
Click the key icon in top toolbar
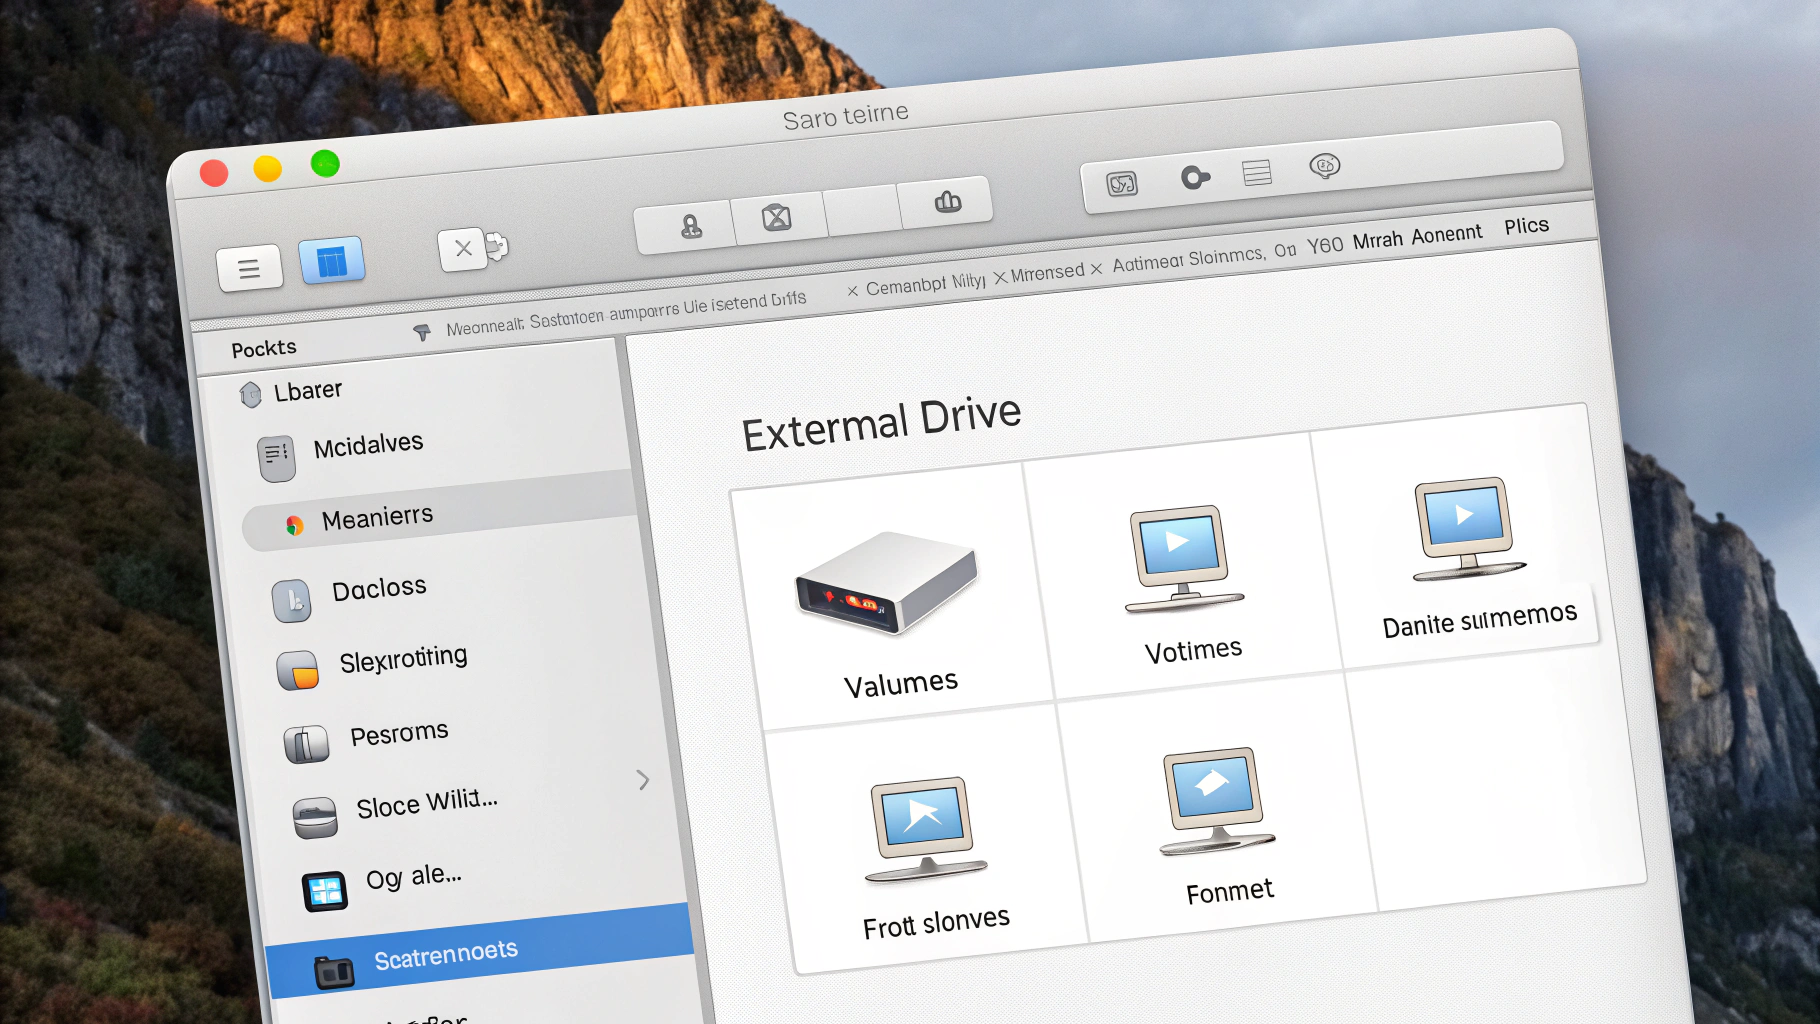coord(1194,178)
